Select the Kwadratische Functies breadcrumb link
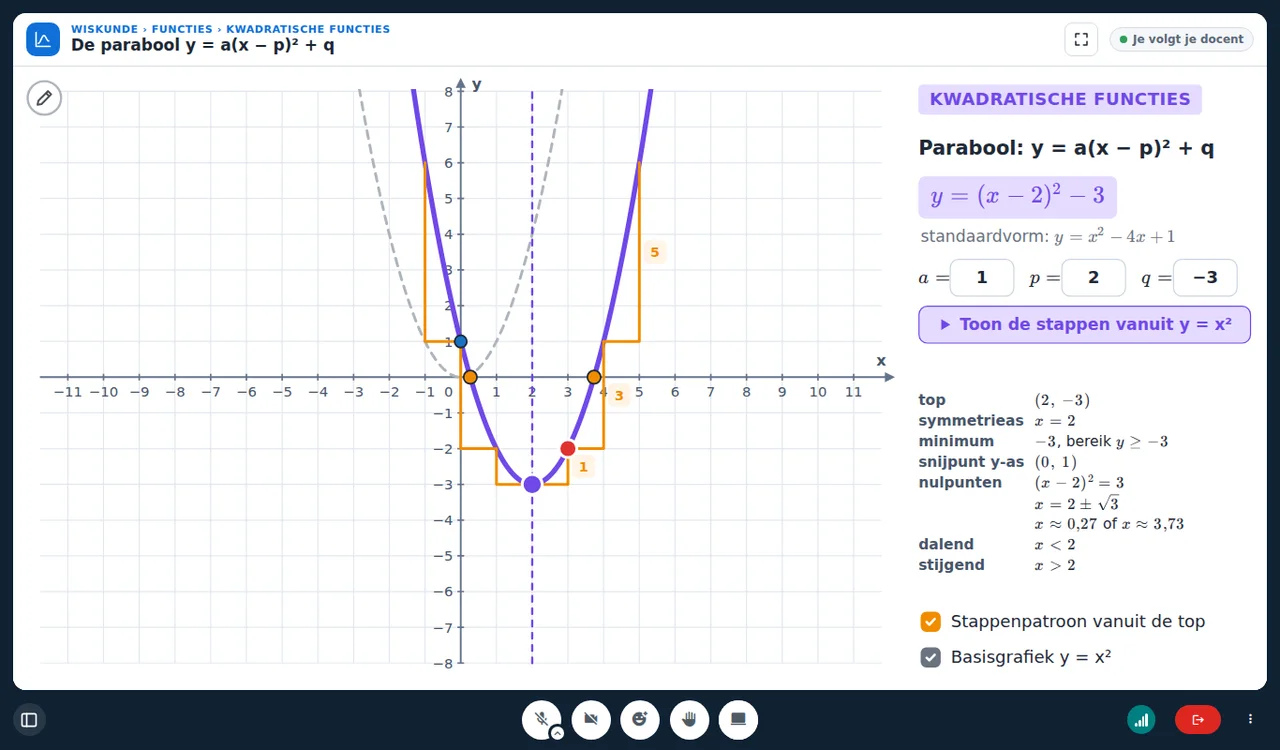 [x=308, y=29]
